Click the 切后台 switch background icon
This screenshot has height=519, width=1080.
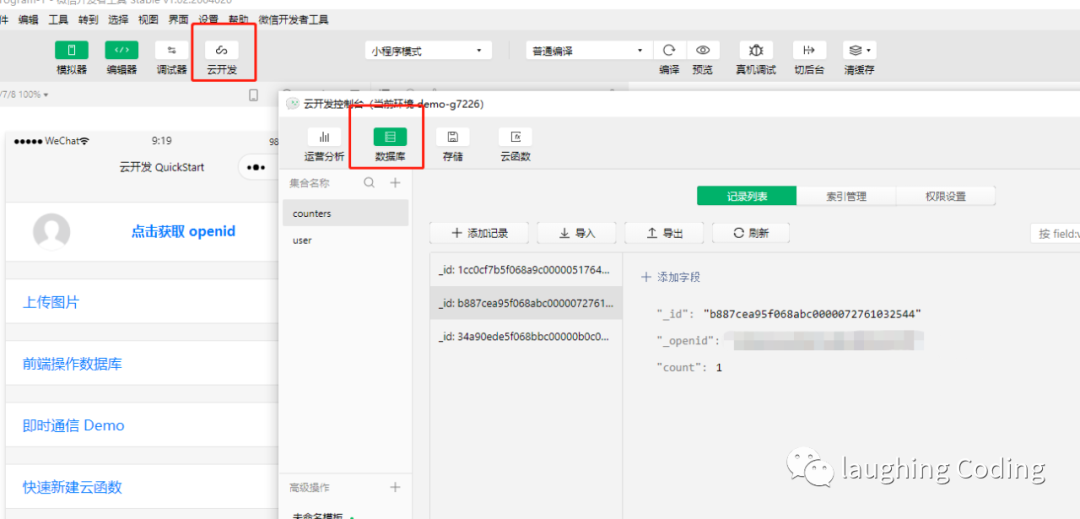coord(809,50)
